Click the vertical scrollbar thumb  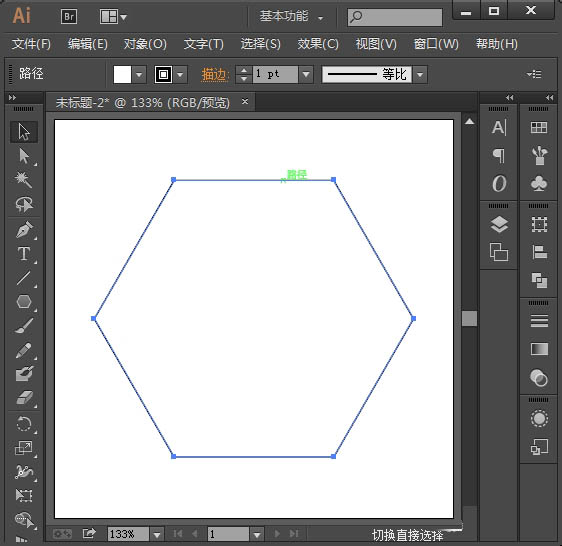[470, 318]
